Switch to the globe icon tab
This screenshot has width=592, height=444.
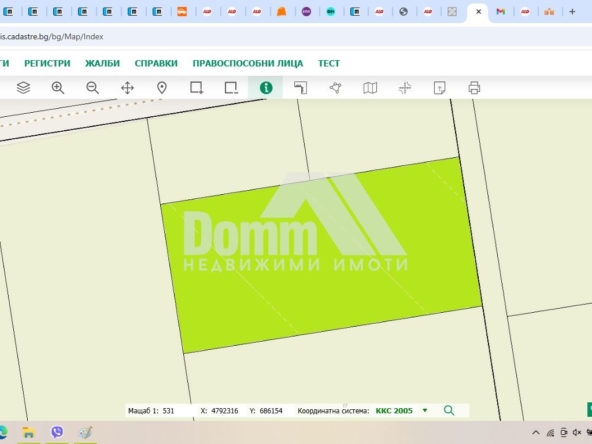click(x=403, y=12)
